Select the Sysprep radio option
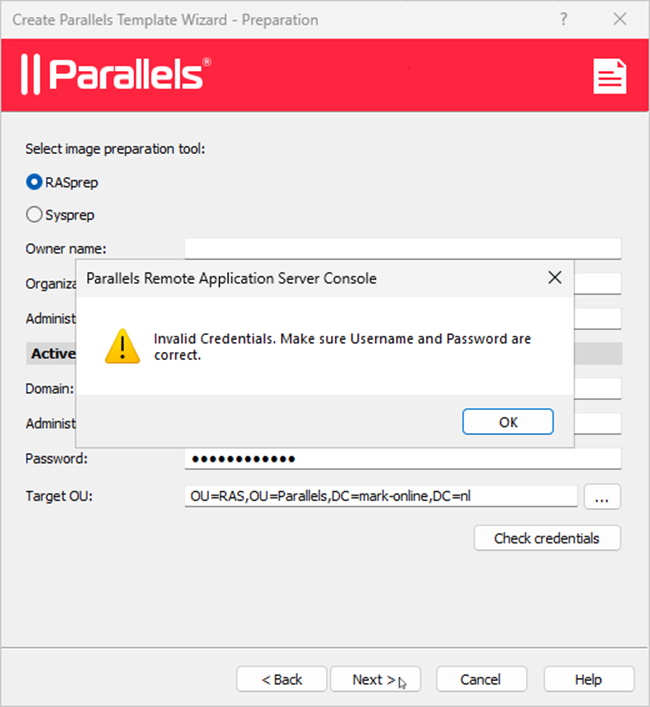Viewport: 650px width, 707px height. pyautogui.click(x=34, y=214)
